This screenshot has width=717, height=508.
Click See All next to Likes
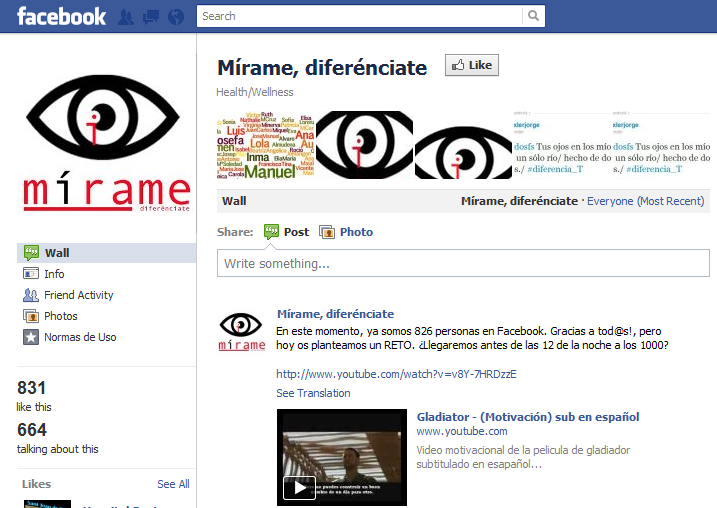tap(173, 484)
